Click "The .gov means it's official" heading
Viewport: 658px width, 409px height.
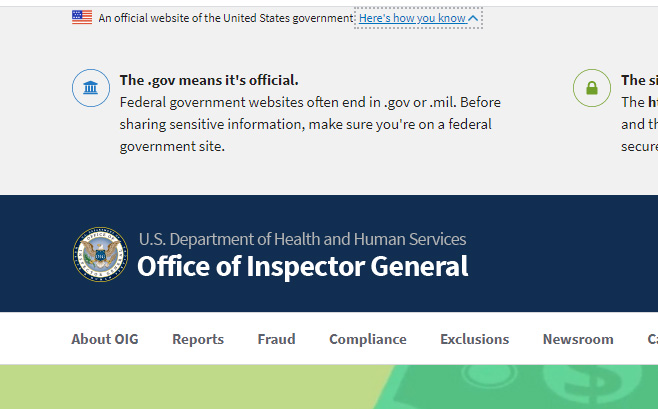click(x=209, y=80)
